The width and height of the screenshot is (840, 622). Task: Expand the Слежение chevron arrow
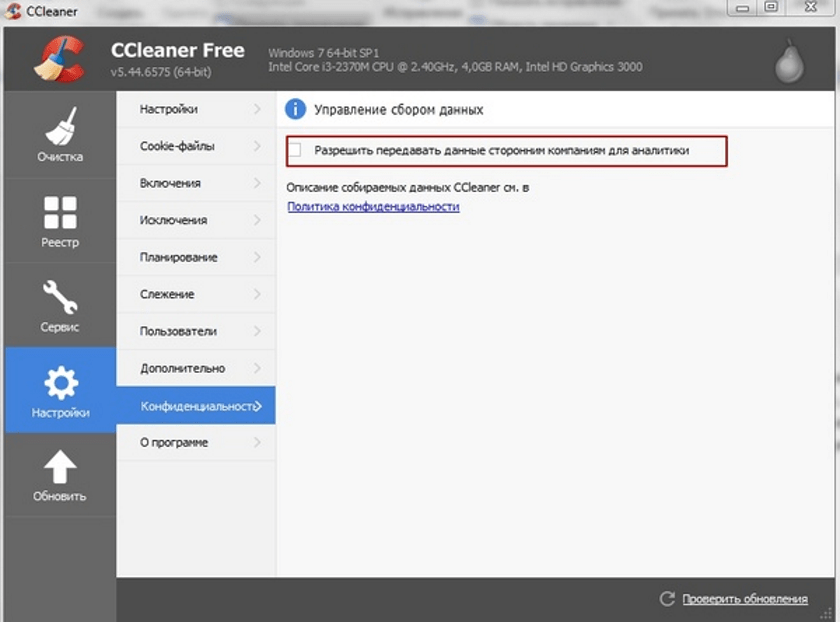tap(258, 294)
